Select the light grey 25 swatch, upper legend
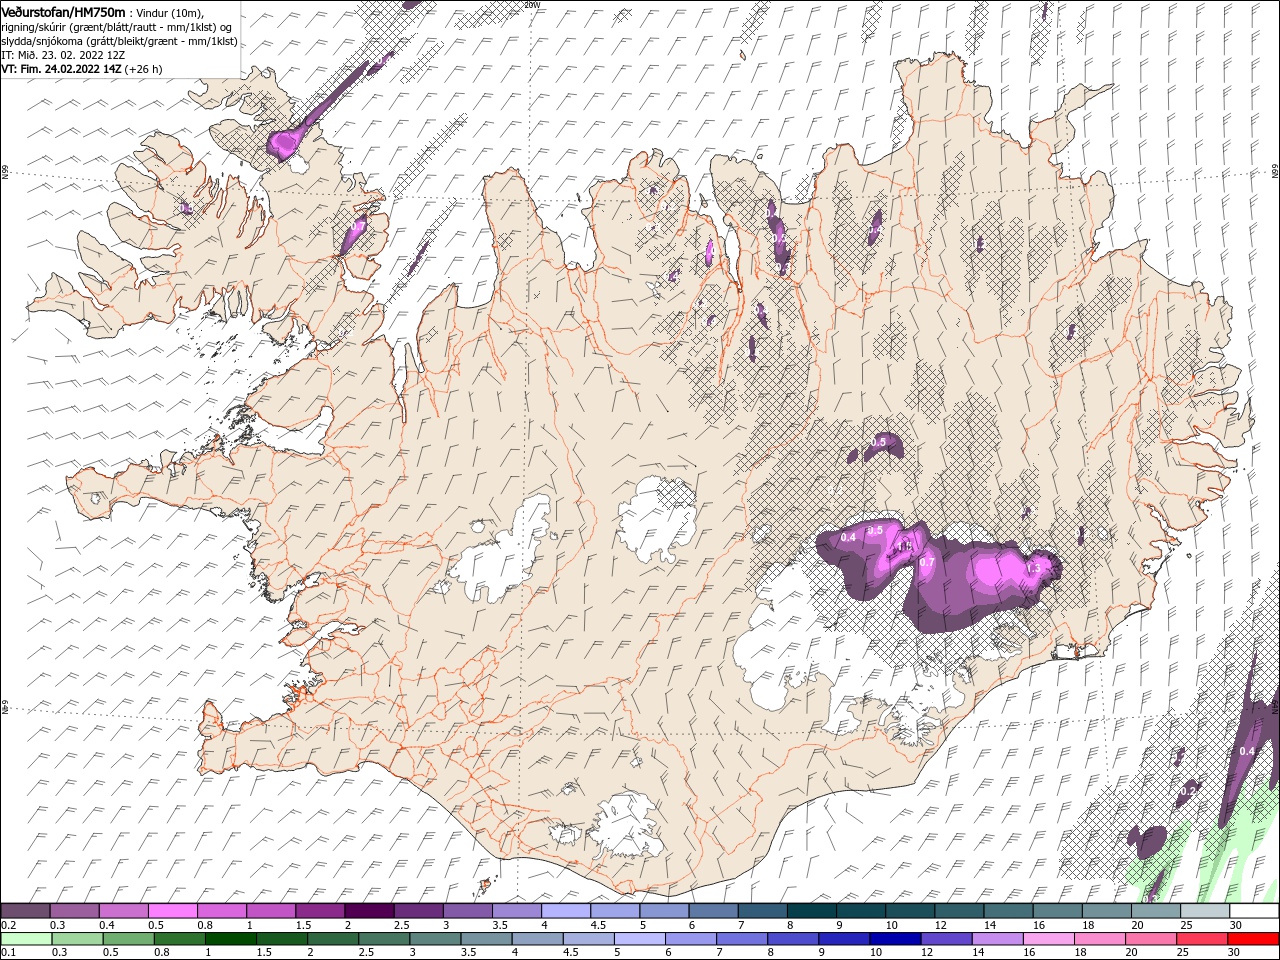The height and width of the screenshot is (960, 1280). tap(1206, 911)
